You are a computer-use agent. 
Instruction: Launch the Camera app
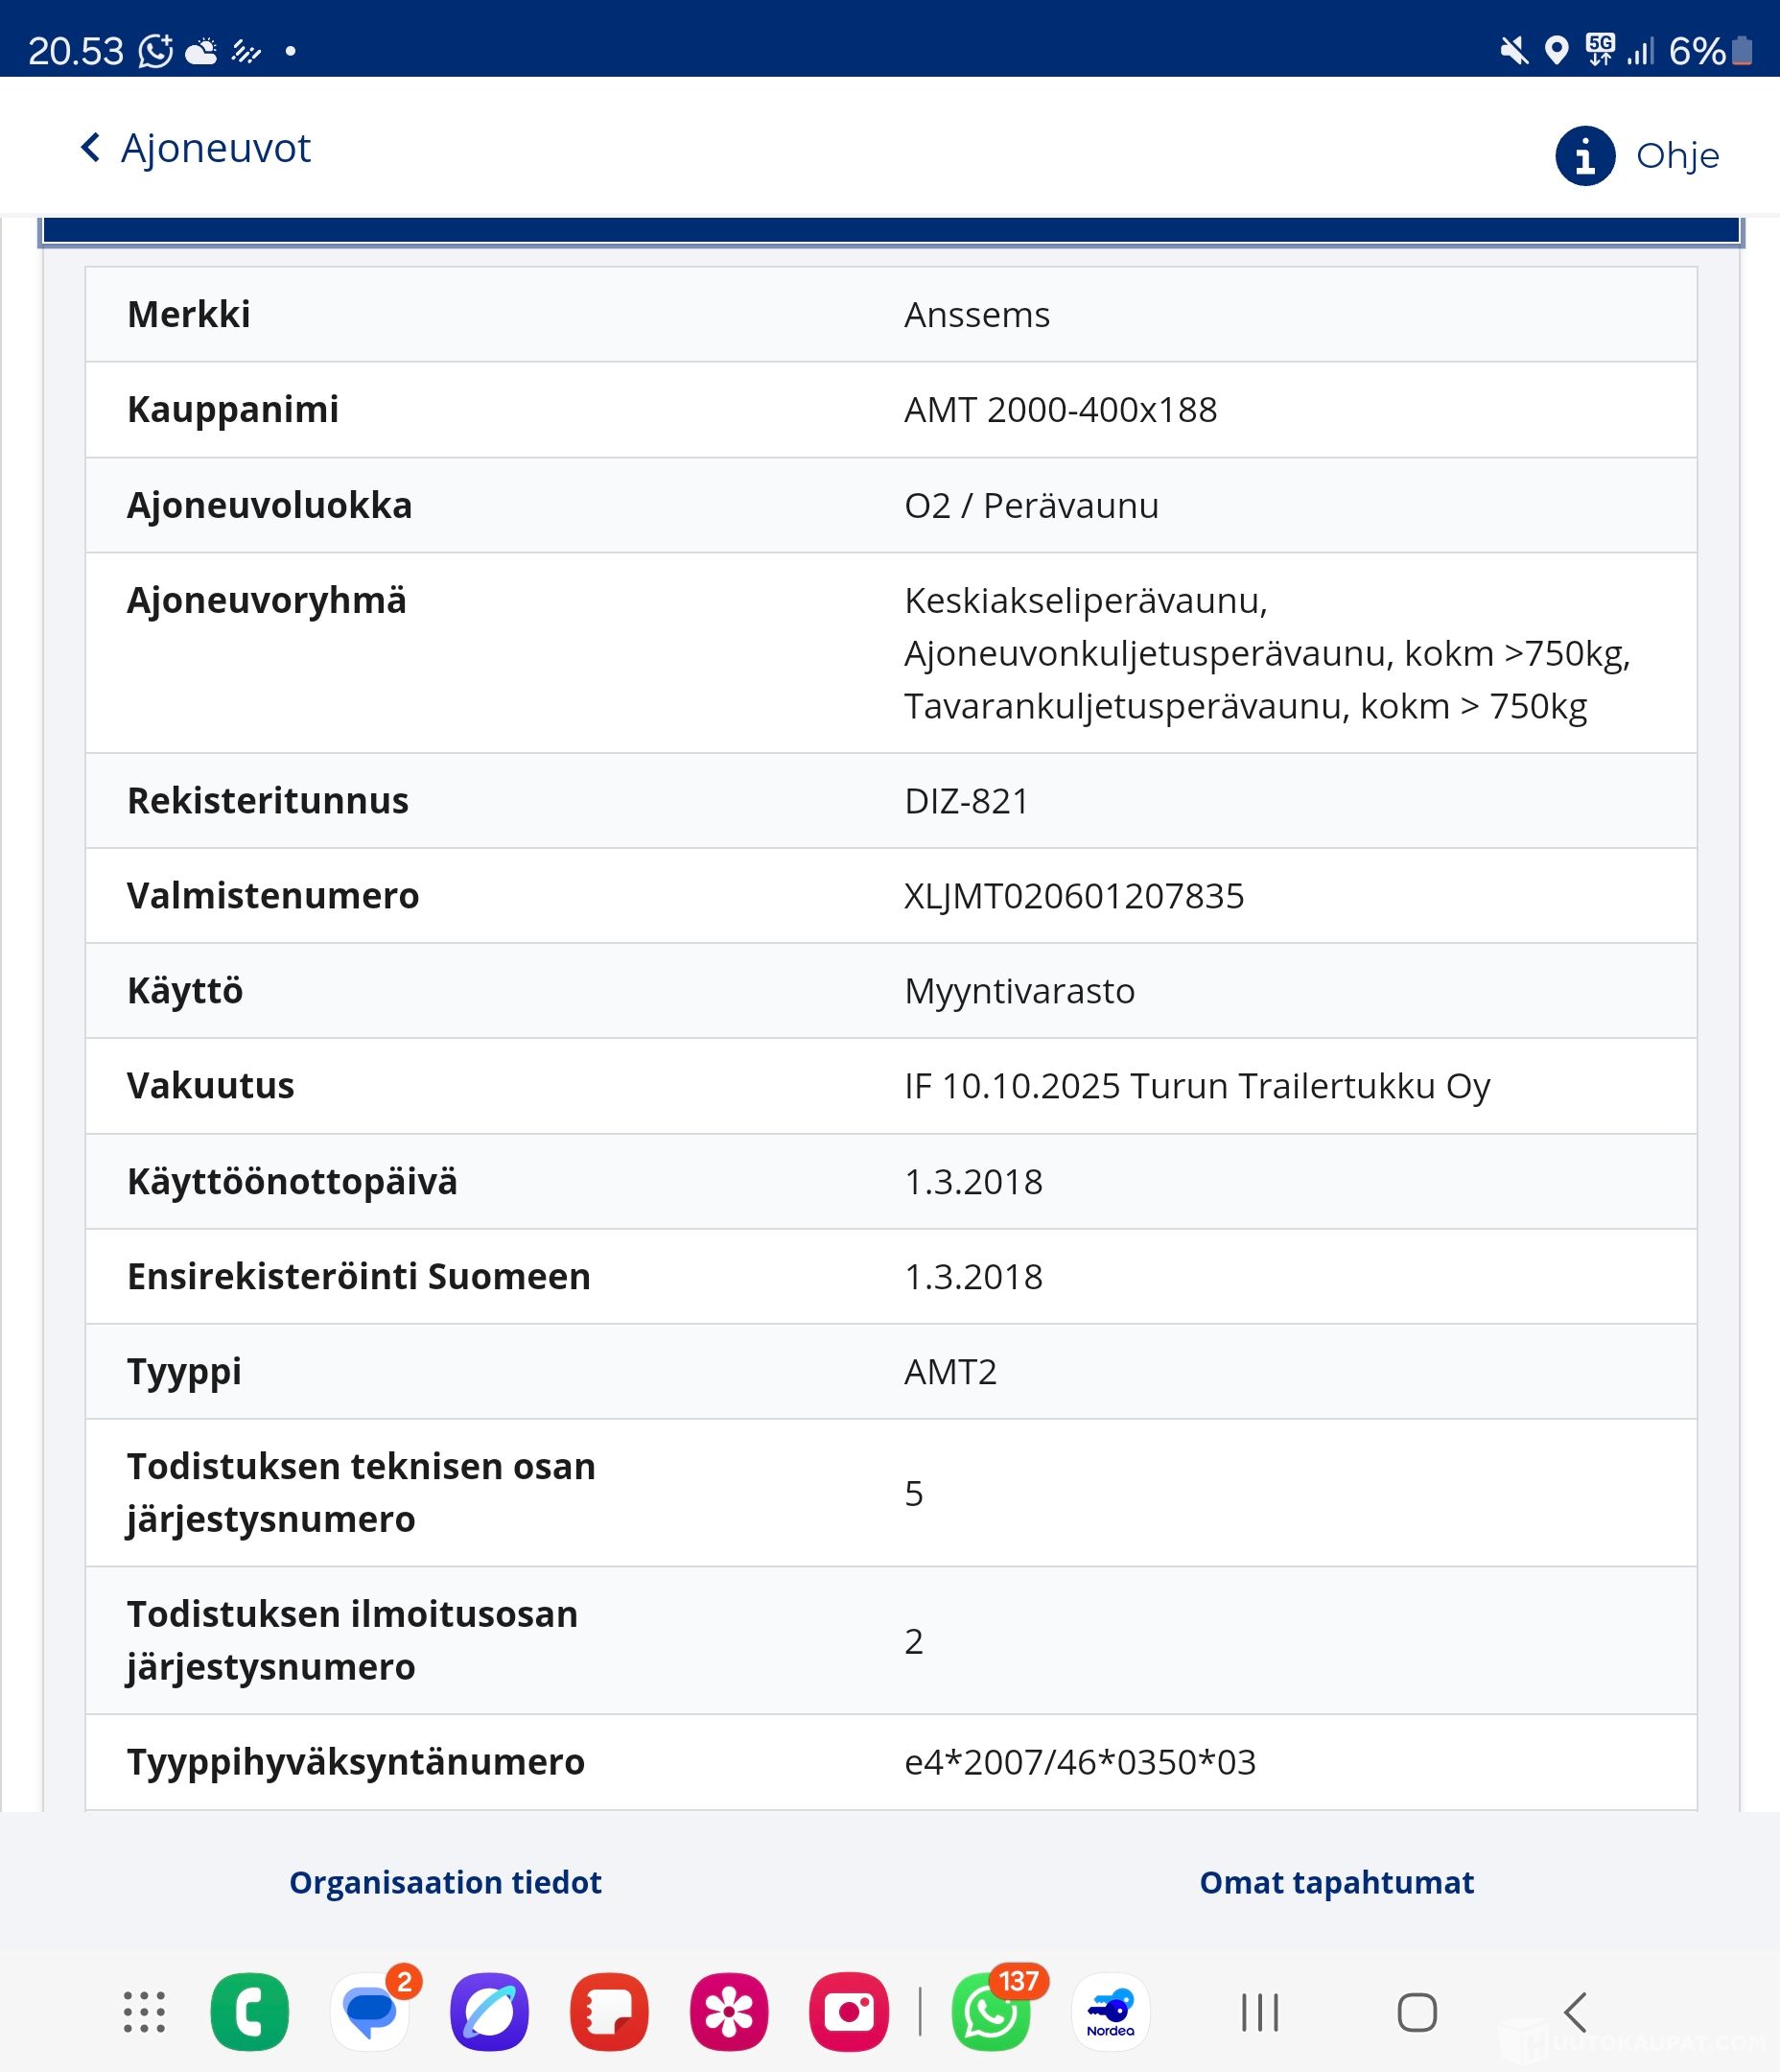pos(849,2011)
